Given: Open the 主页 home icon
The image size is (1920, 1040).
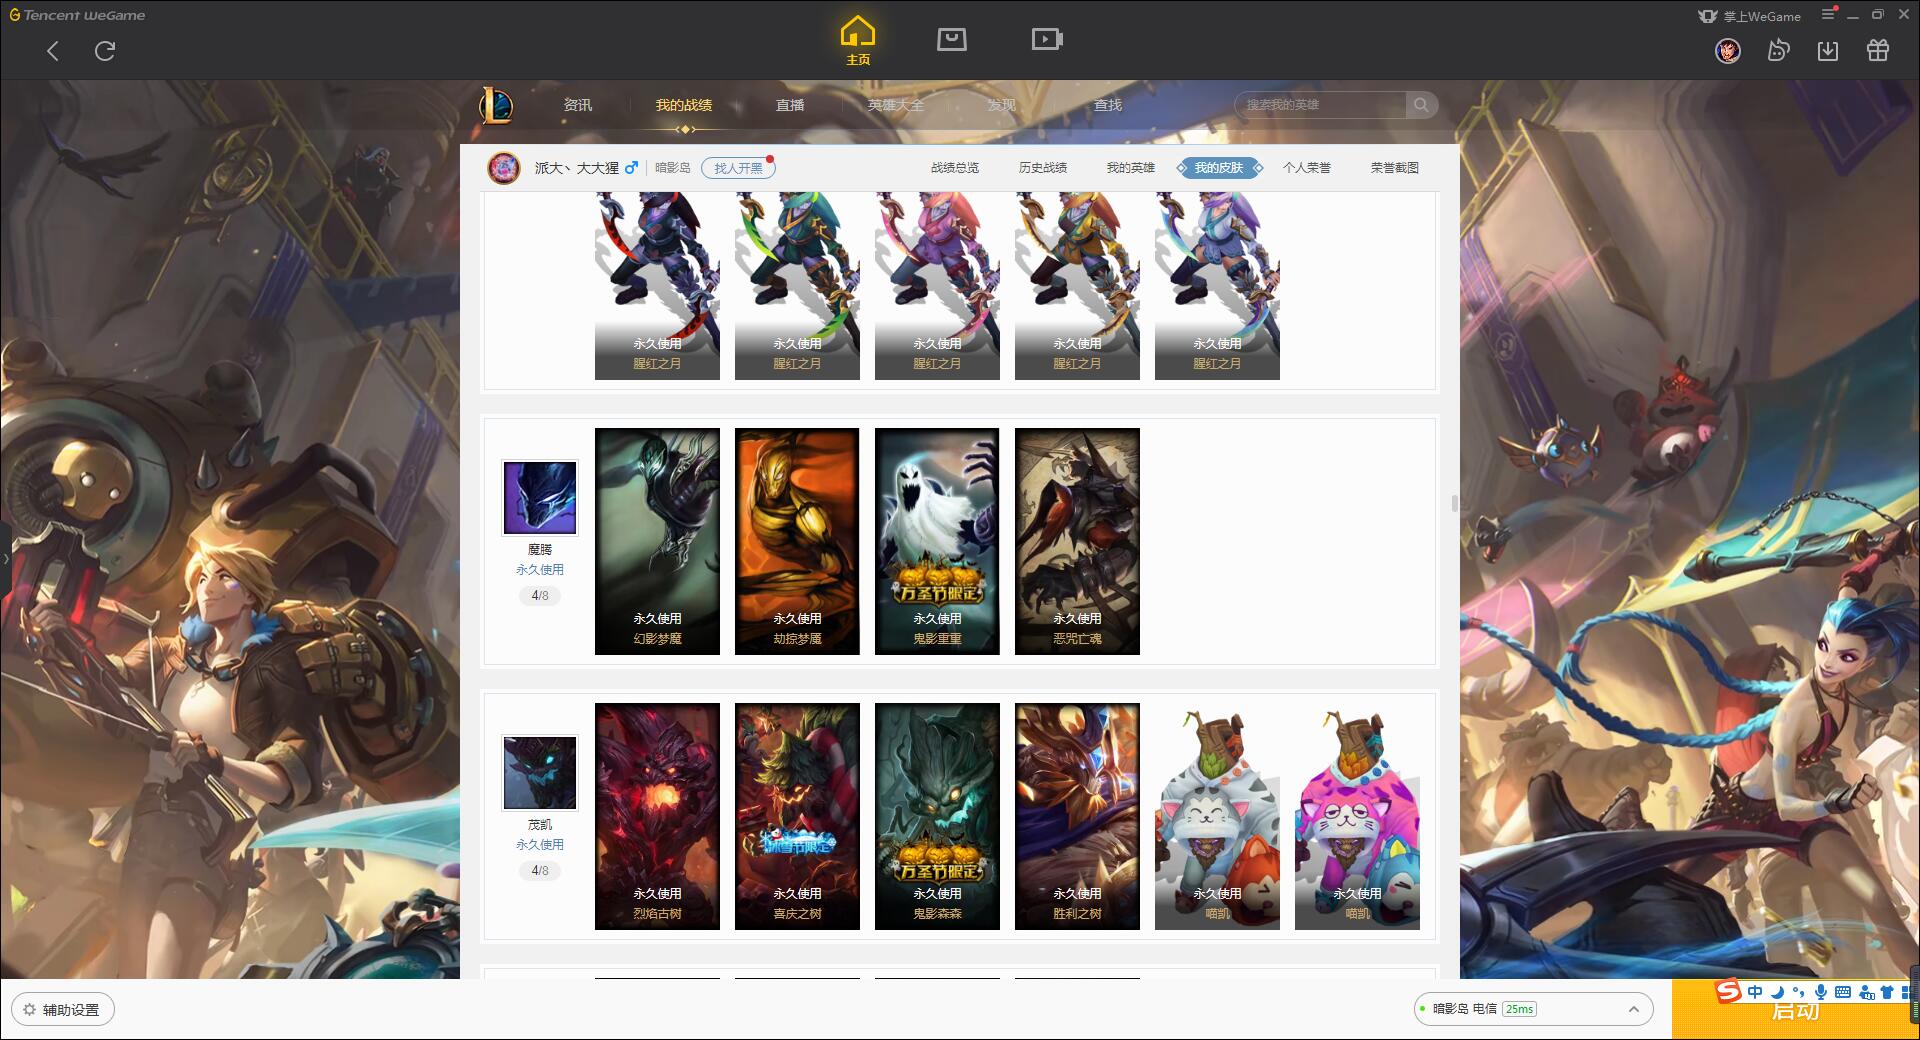Looking at the screenshot, I should tap(857, 40).
